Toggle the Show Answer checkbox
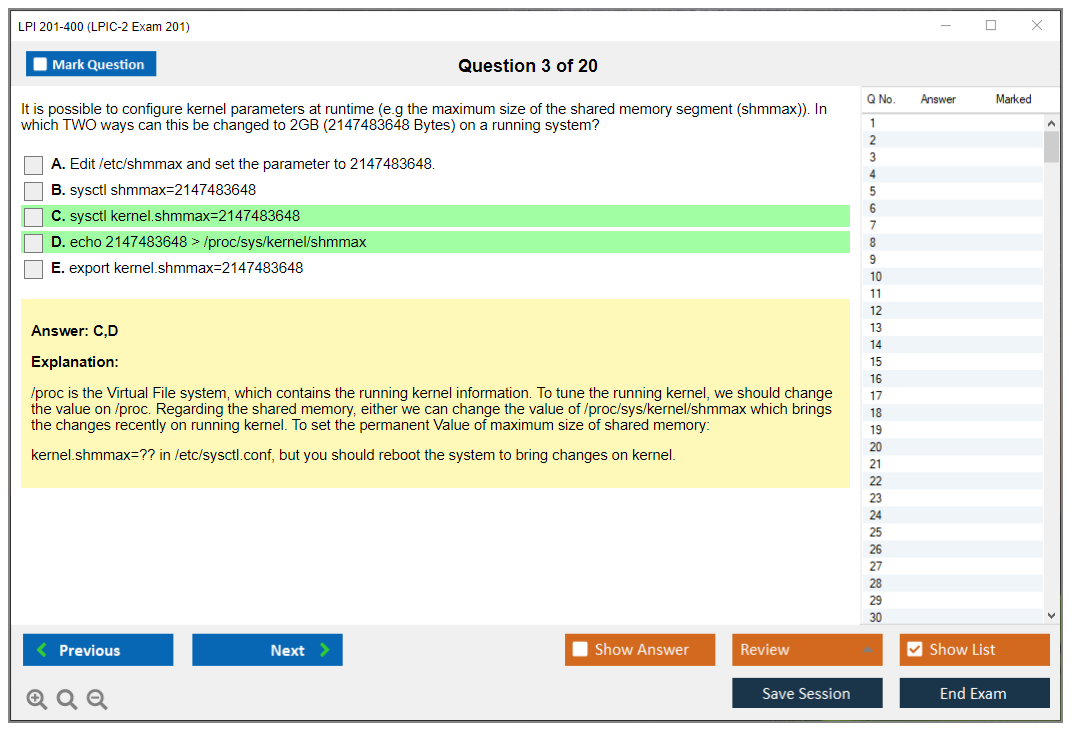The width and height of the screenshot is (1075, 735). [x=581, y=650]
